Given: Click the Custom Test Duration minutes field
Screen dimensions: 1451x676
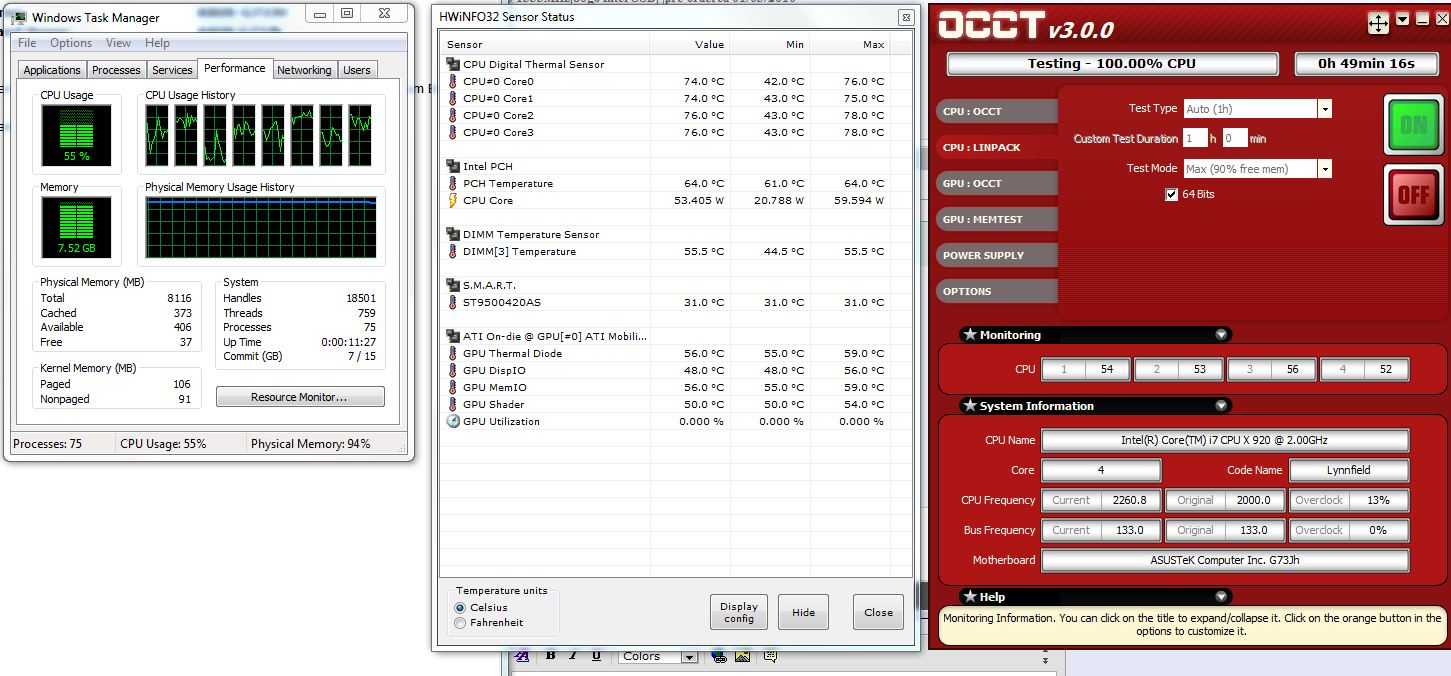Looking at the screenshot, I should 1235,138.
